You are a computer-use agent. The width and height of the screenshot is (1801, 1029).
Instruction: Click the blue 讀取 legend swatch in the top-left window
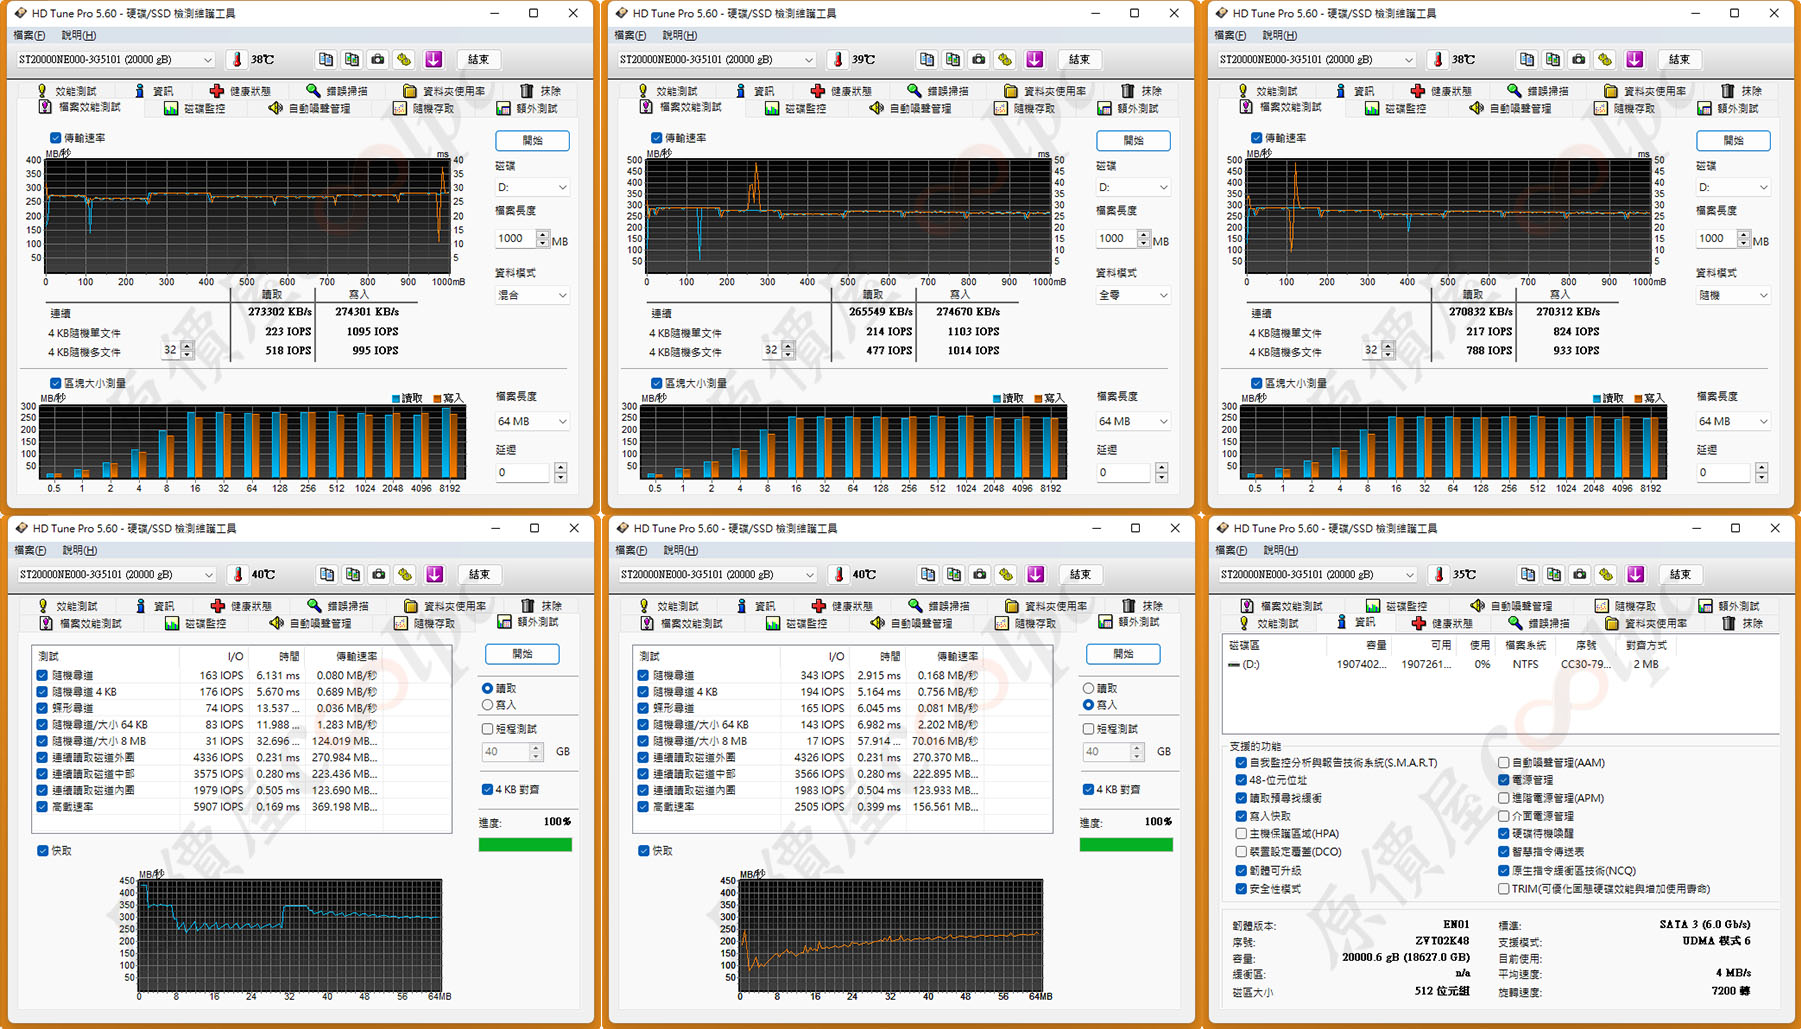point(396,399)
